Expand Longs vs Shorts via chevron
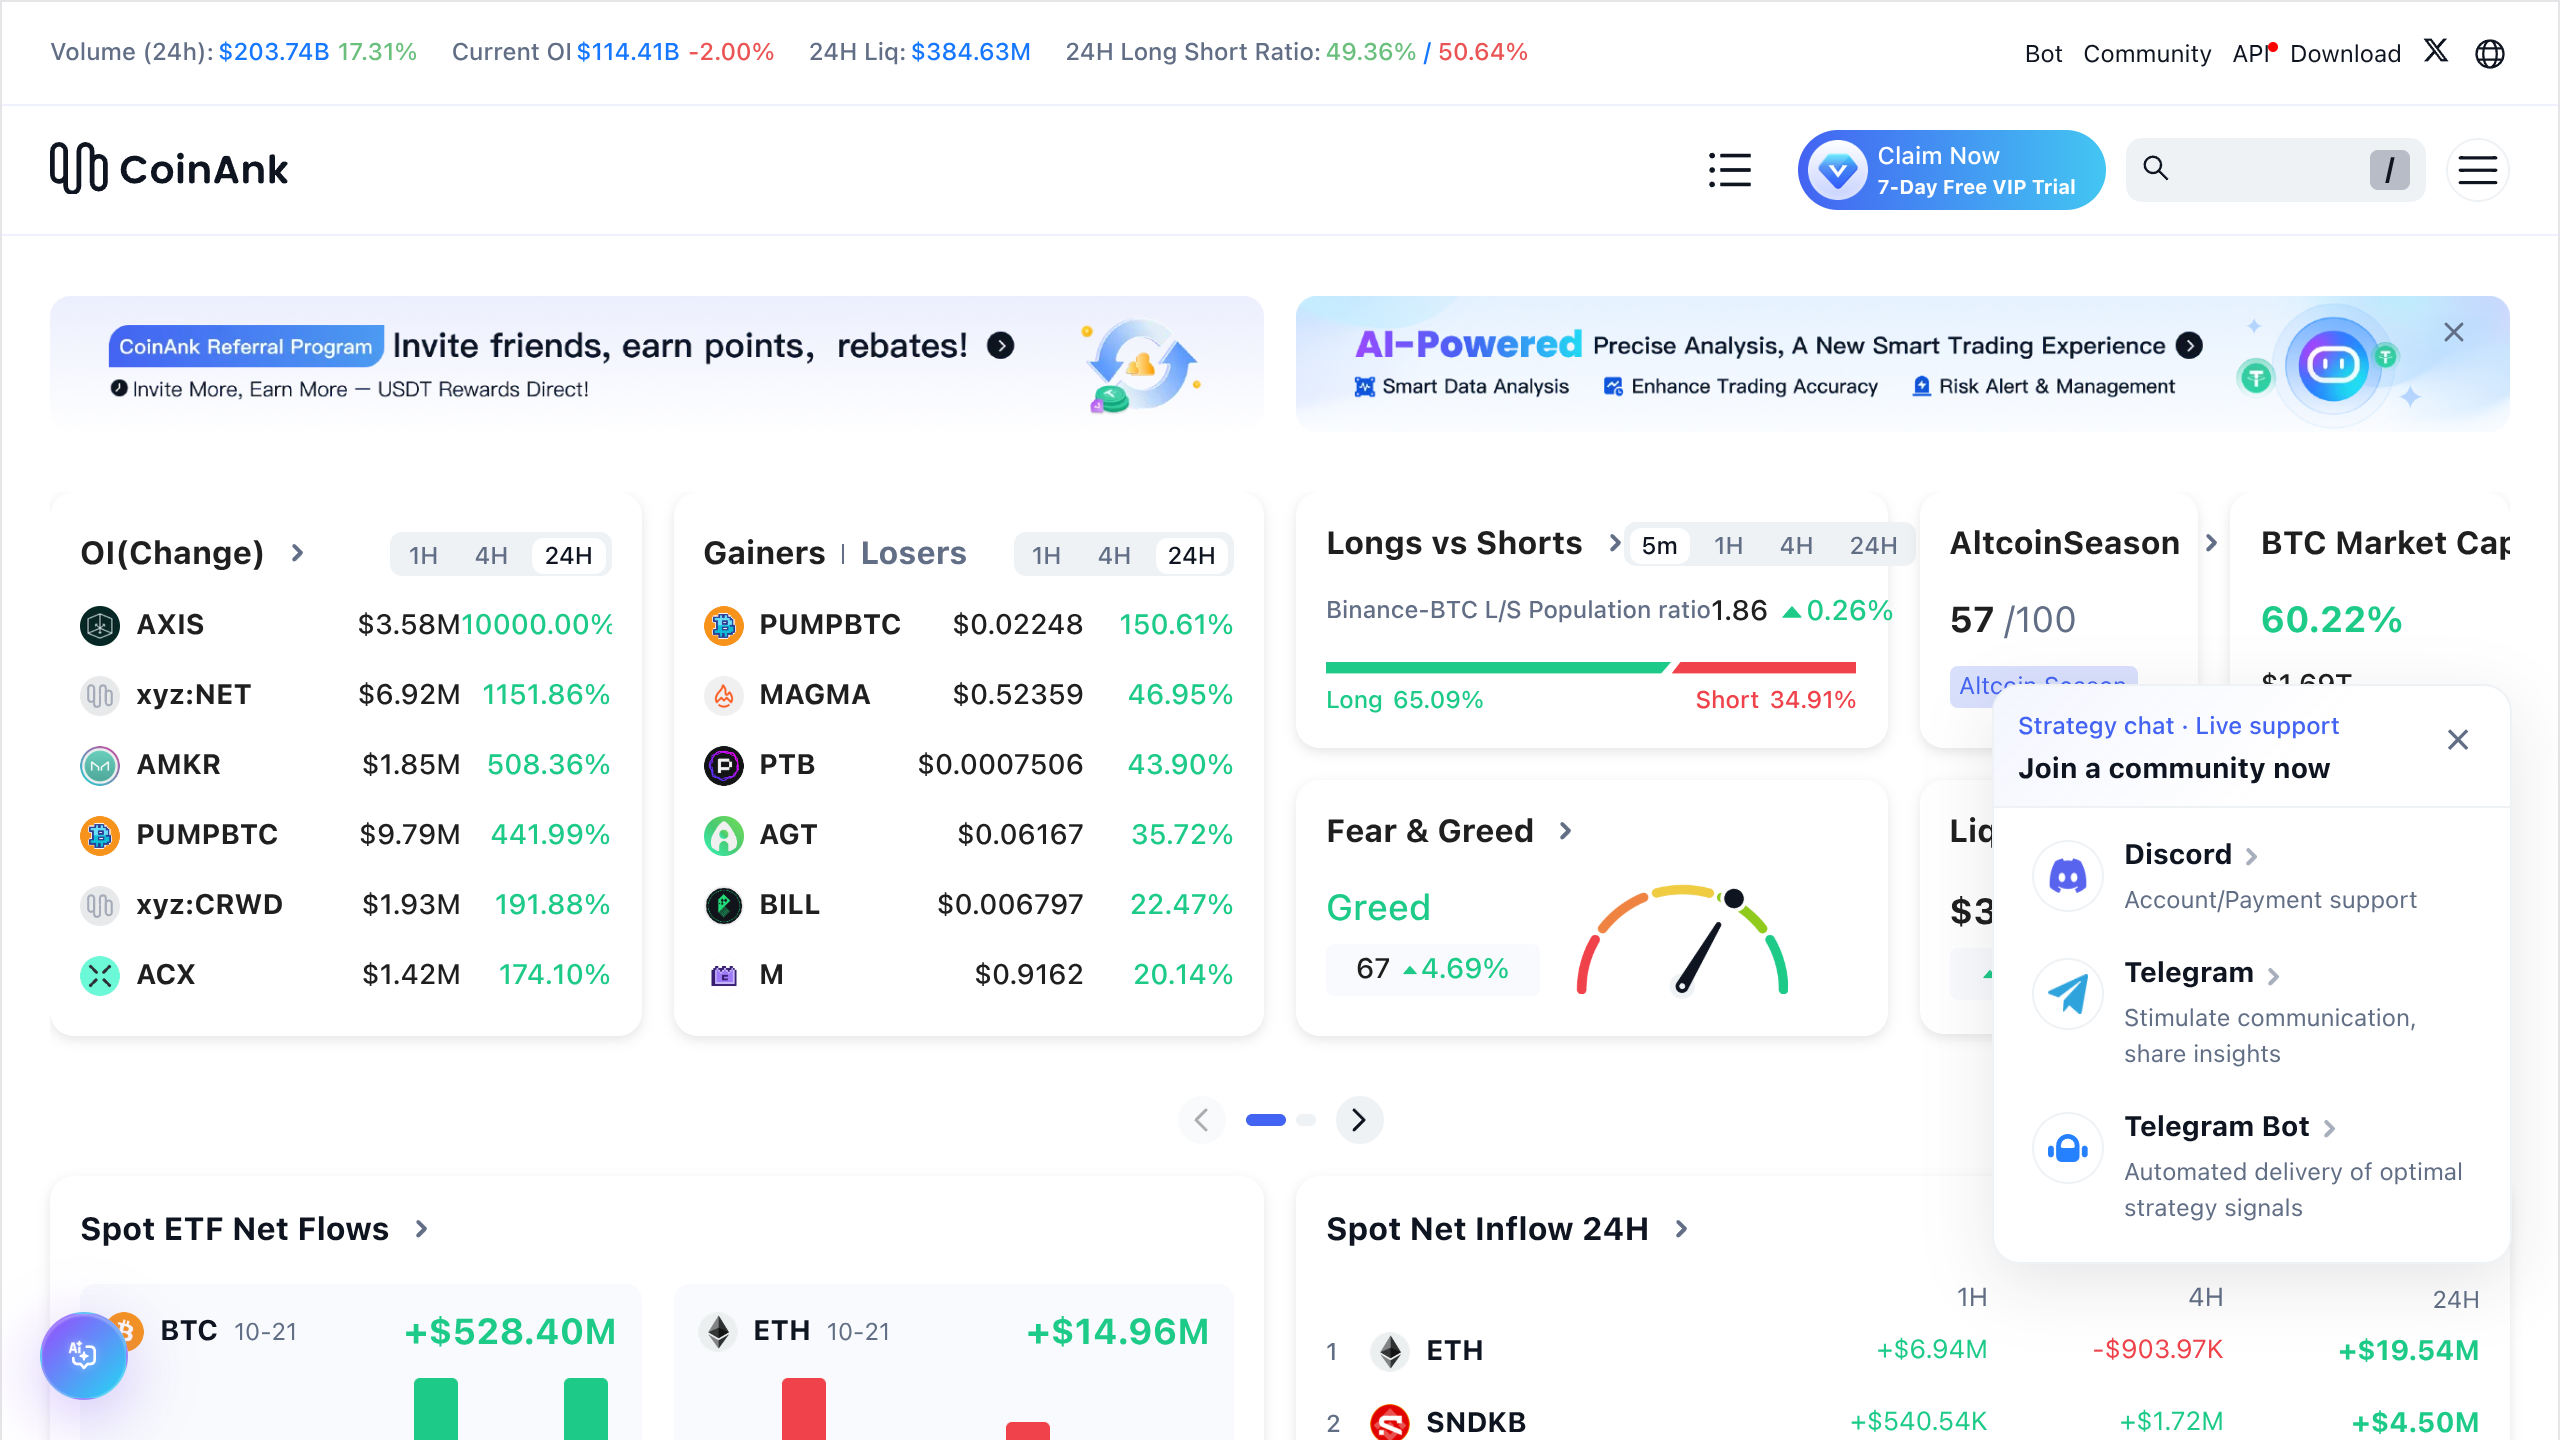This screenshot has width=2560, height=1440. [x=1614, y=542]
